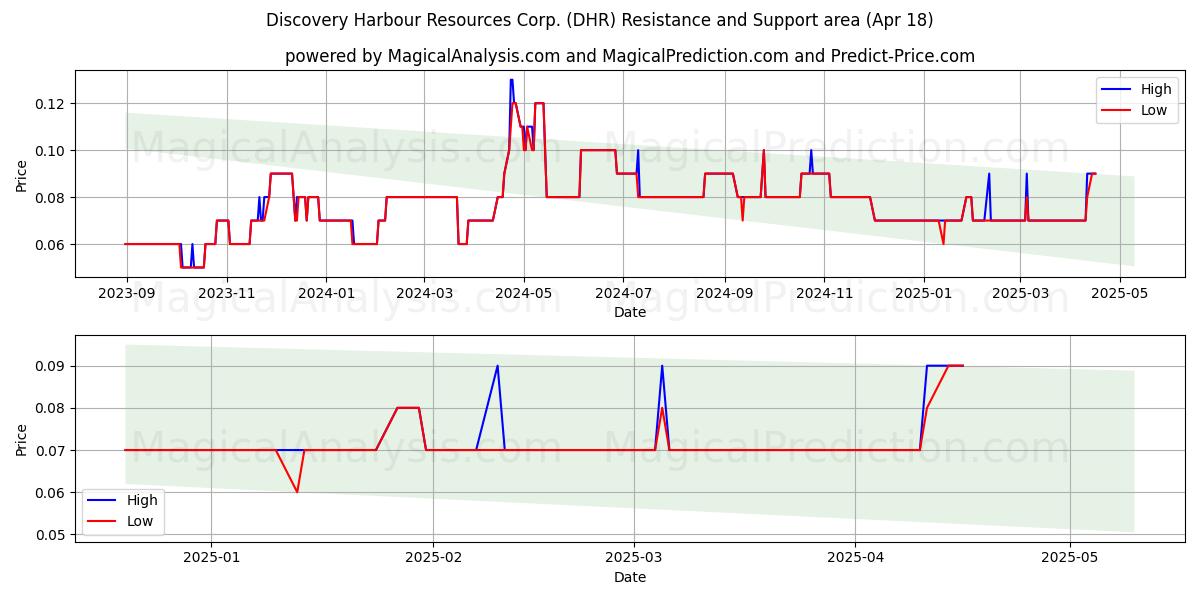The height and width of the screenshot is (600, 1200).
Task: Click top chart y-axis value '0.12'
Action: [x=51, y=104]
